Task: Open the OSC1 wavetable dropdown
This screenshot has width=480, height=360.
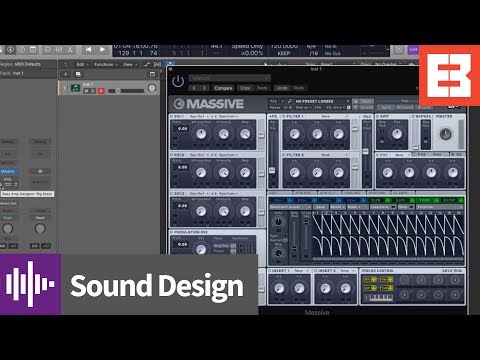Action: [199, 117]
